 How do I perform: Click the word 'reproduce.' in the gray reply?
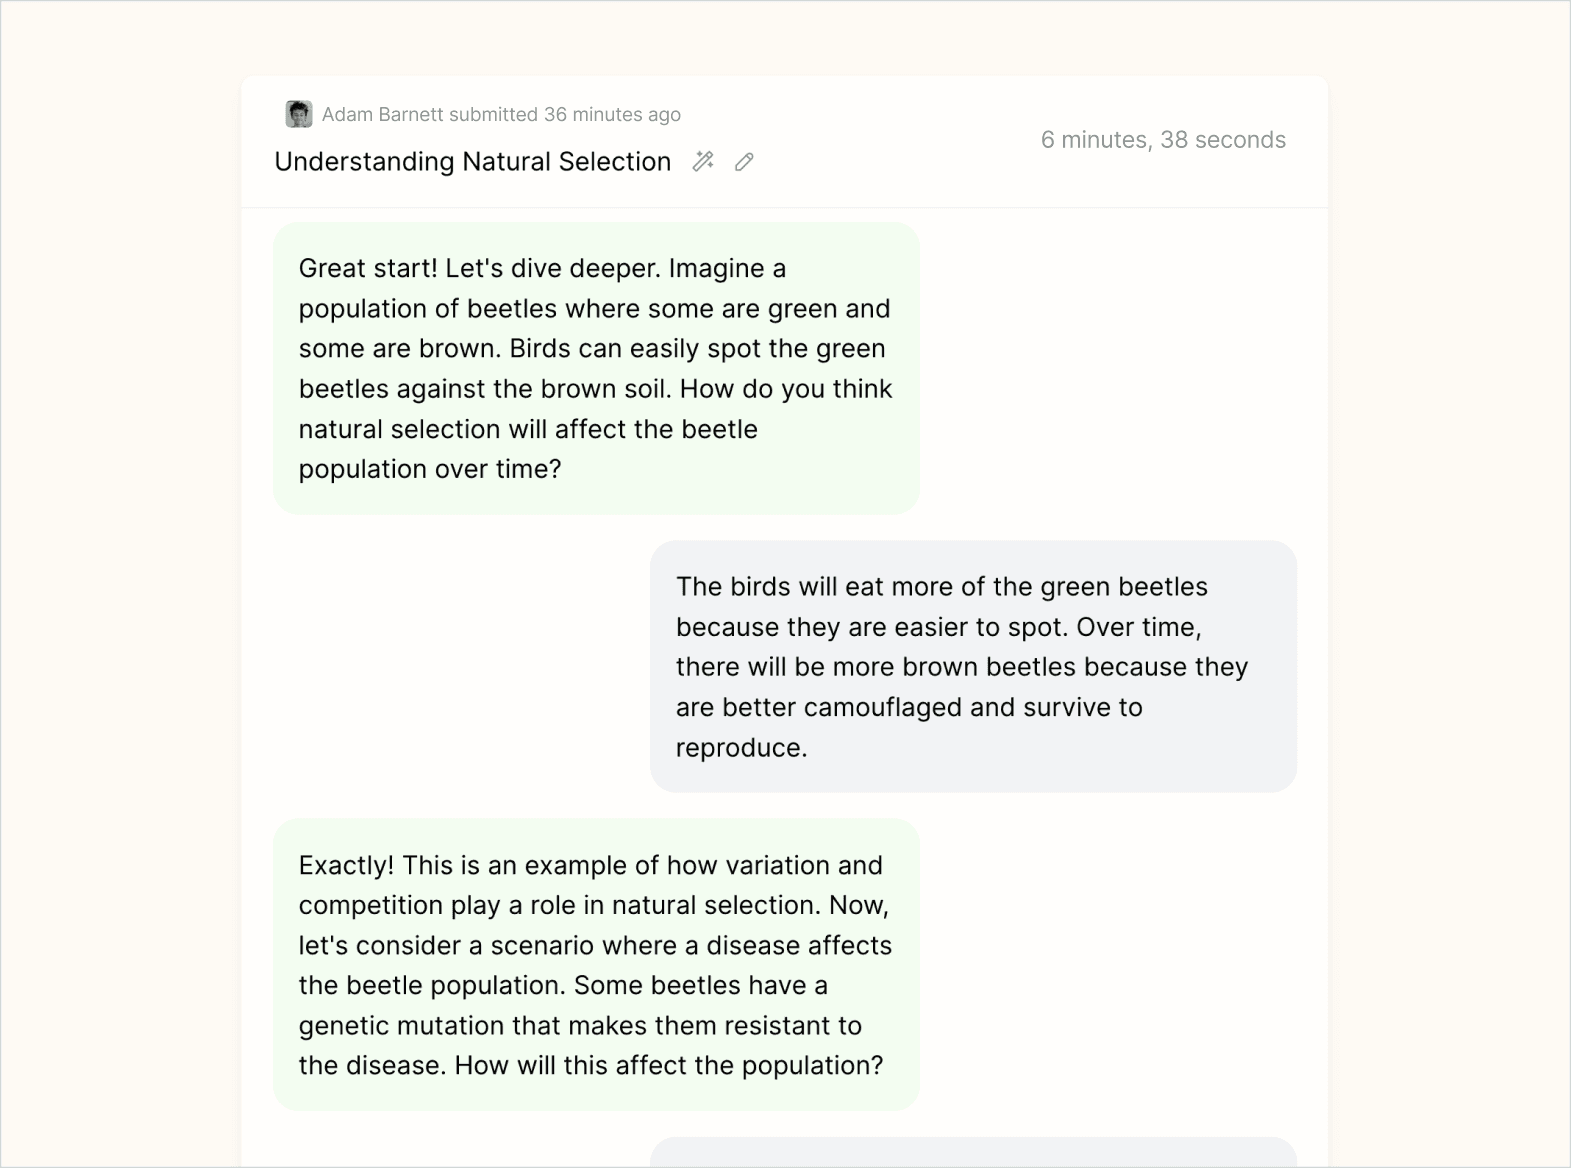point(741,748)
